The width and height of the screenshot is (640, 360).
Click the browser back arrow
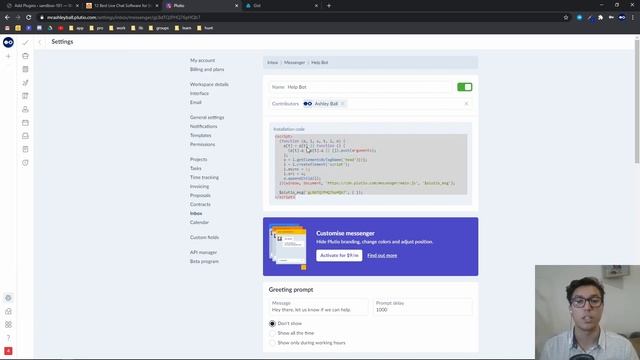tap(7, 18)
